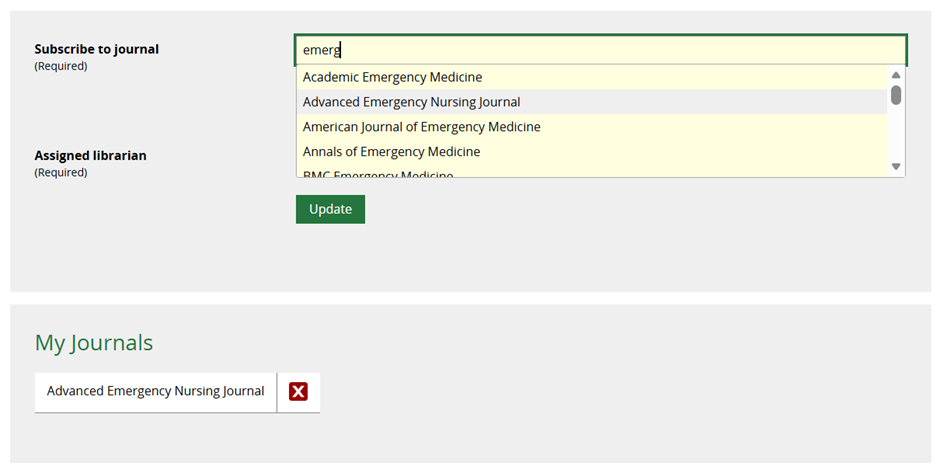Click (Required) text under Subscribe to journal
This screenshot has width=940, height=473.
(x=60, y=66)
